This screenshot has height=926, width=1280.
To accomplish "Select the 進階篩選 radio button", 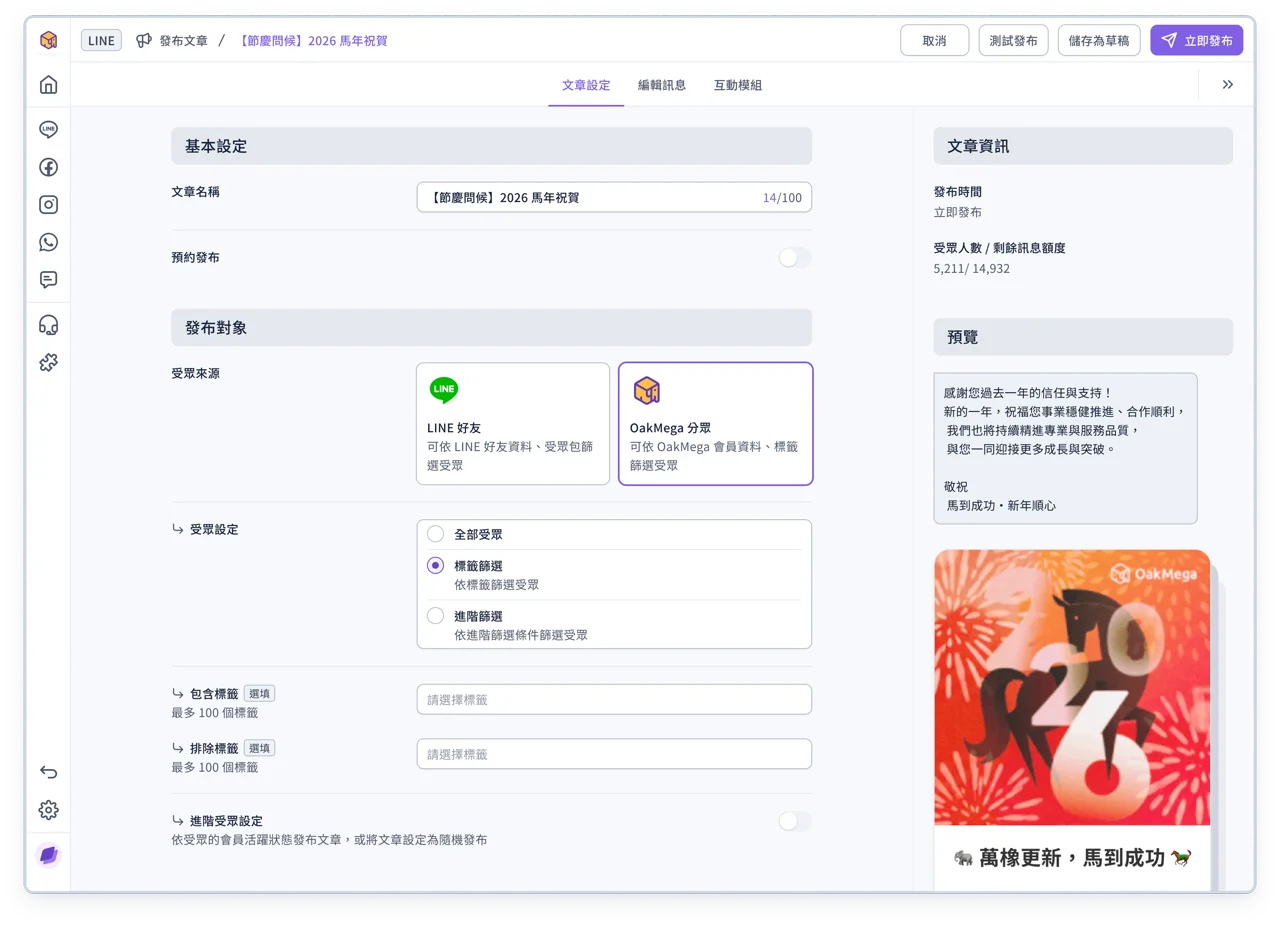I will tap(435, 616).
